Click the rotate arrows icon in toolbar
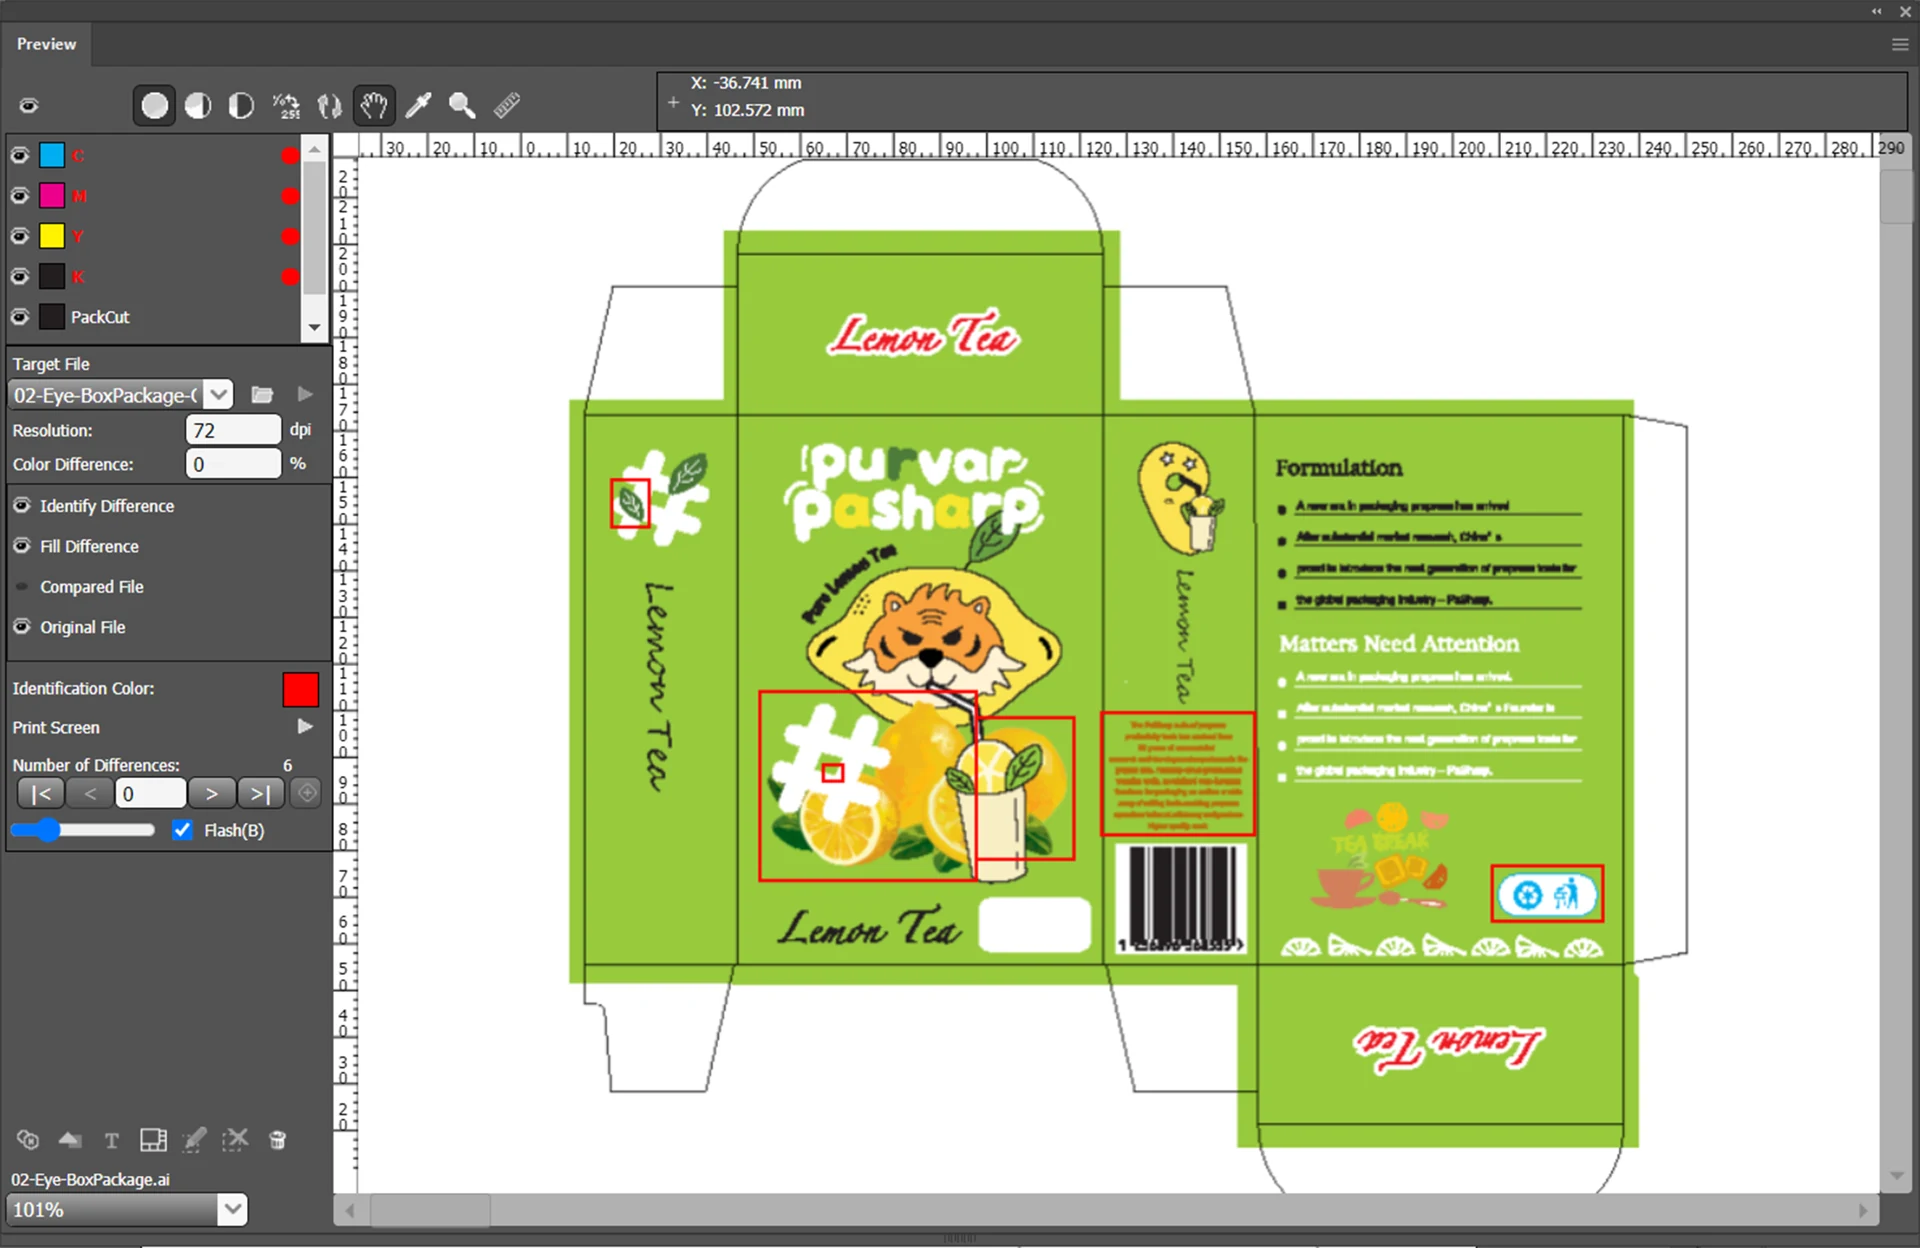 (x=330, y=106)
